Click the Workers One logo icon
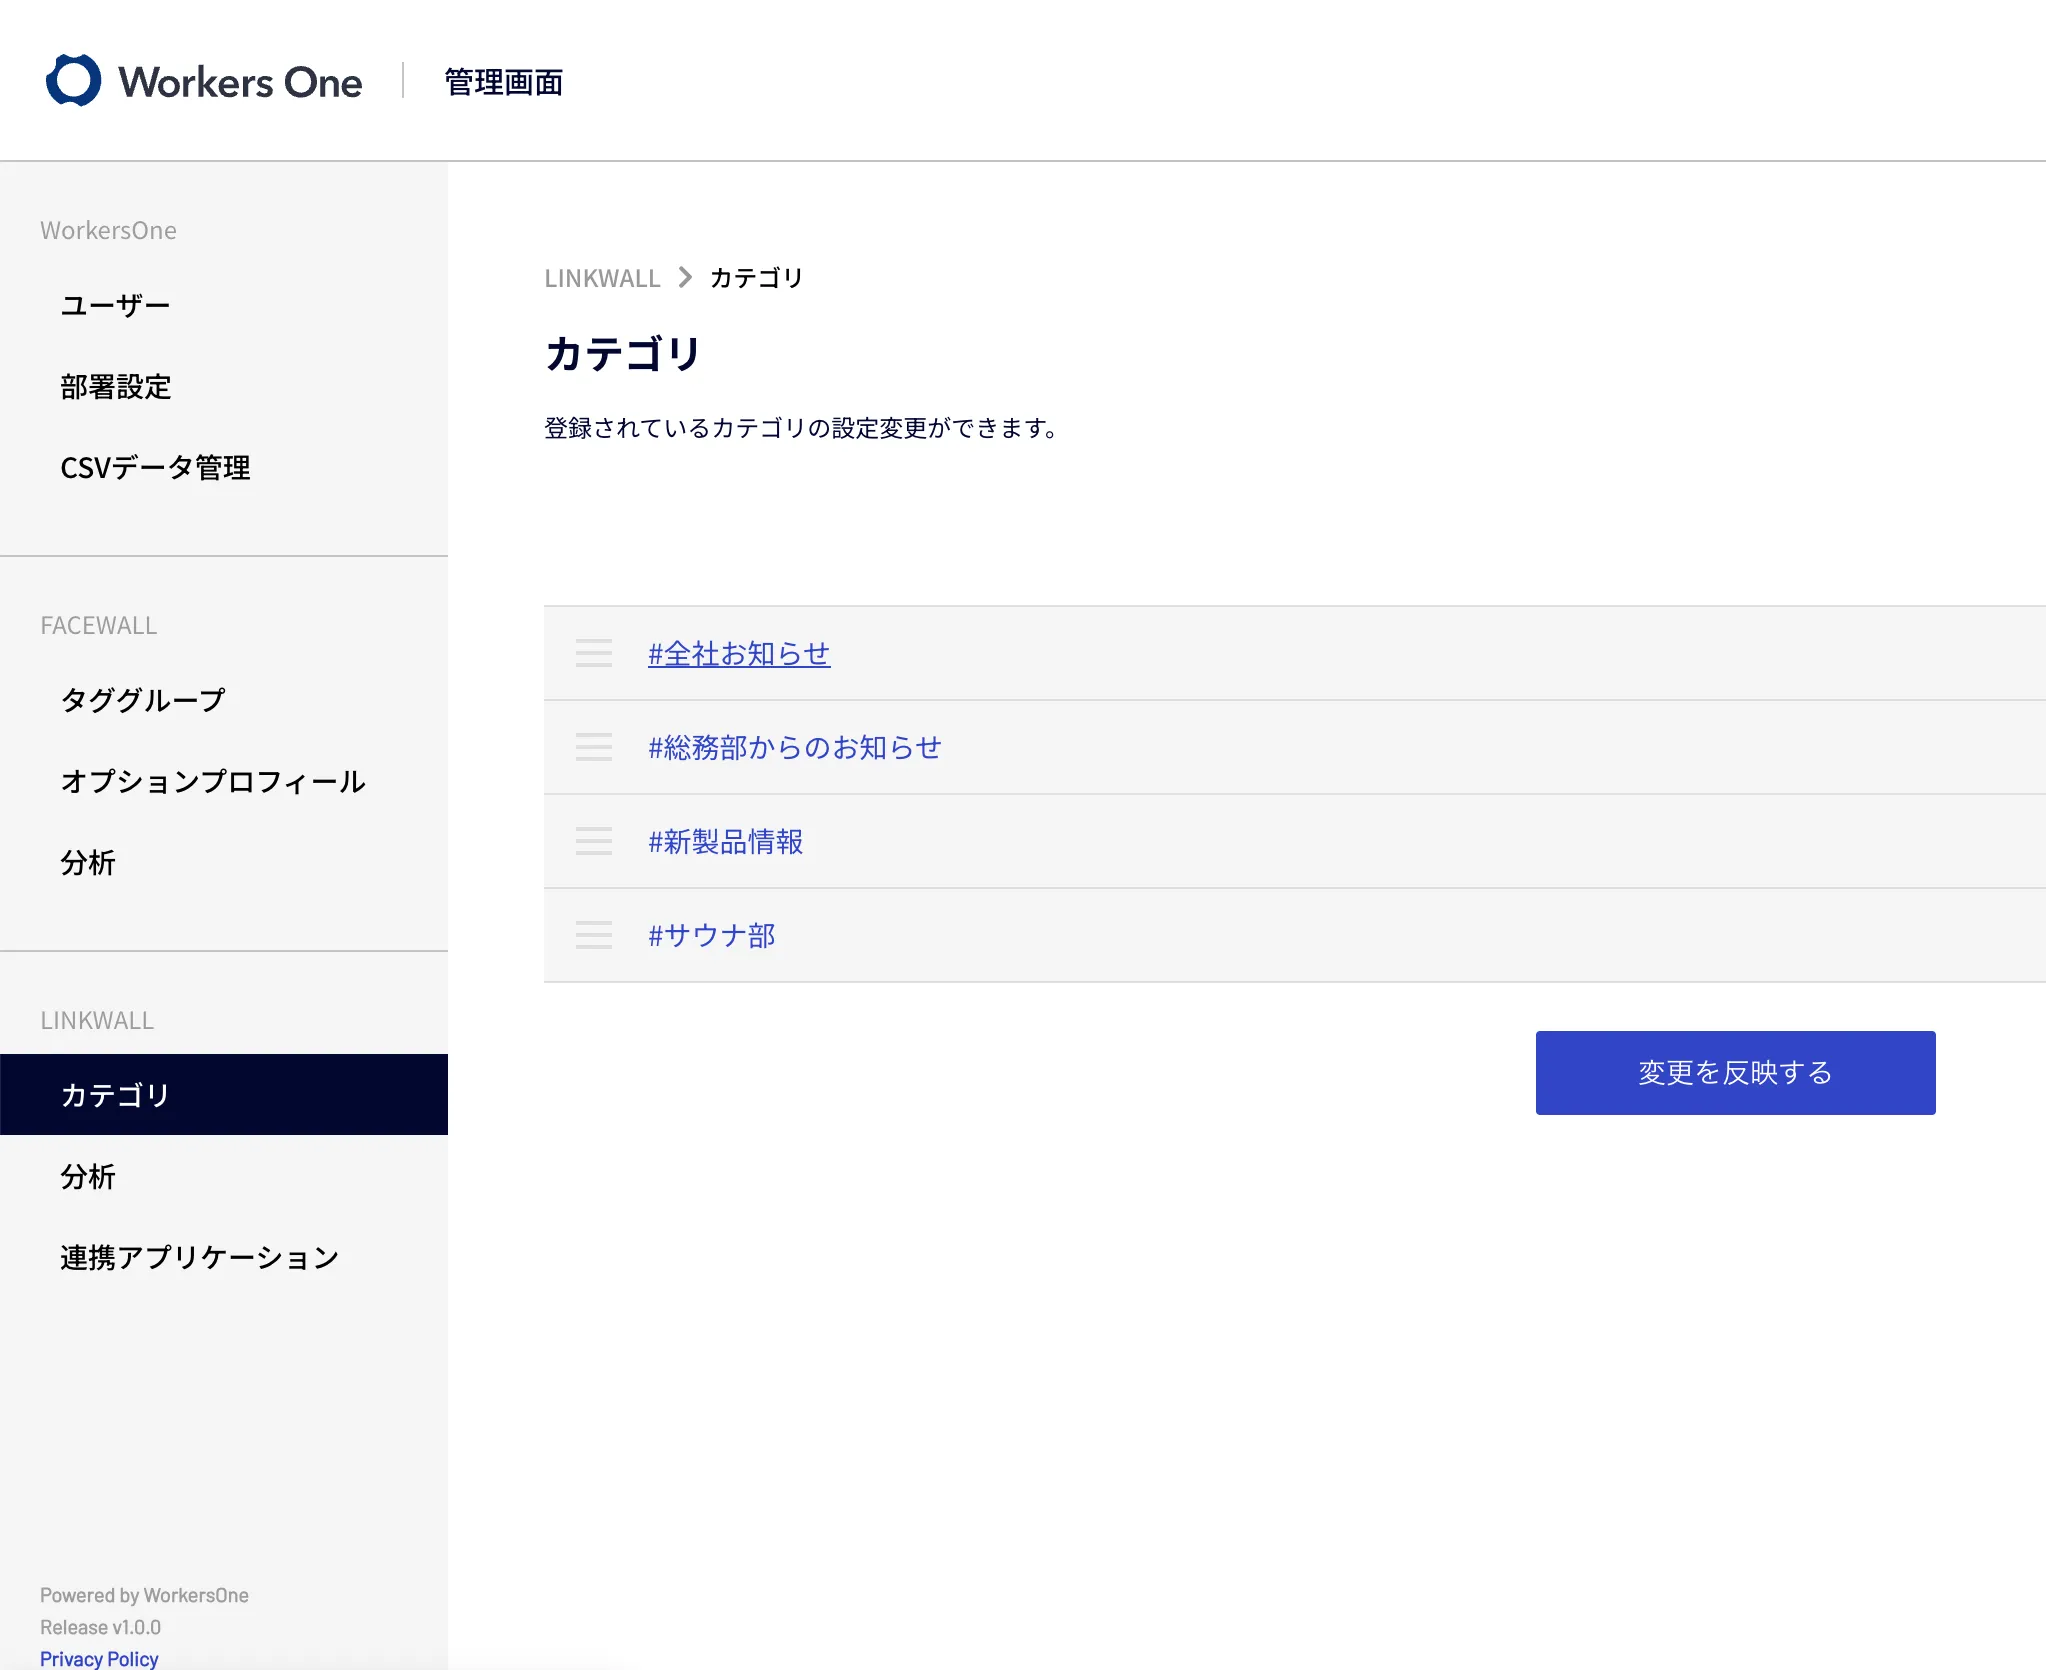This screenshot has height=1670, width=2046. coord(74,80)
